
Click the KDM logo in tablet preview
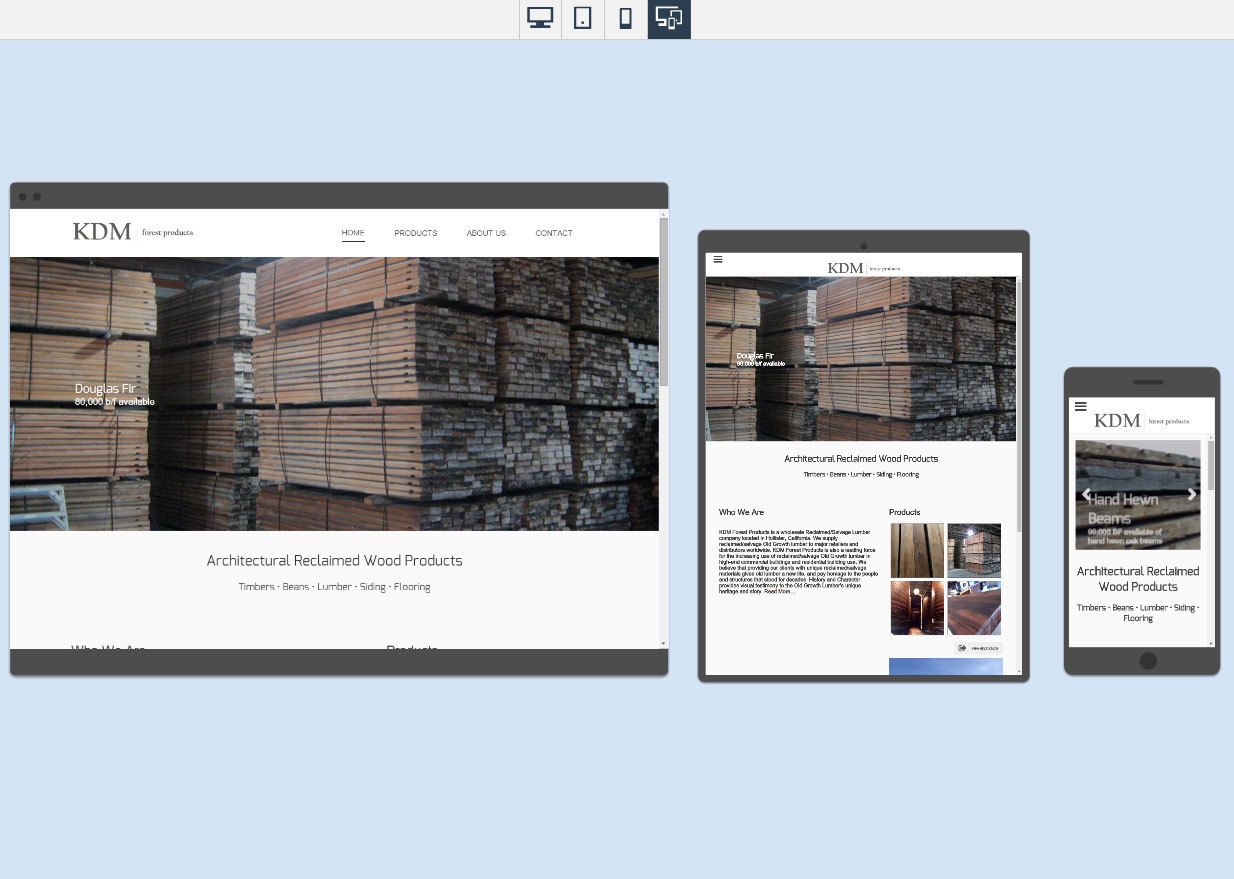click(x=846, y=268)
